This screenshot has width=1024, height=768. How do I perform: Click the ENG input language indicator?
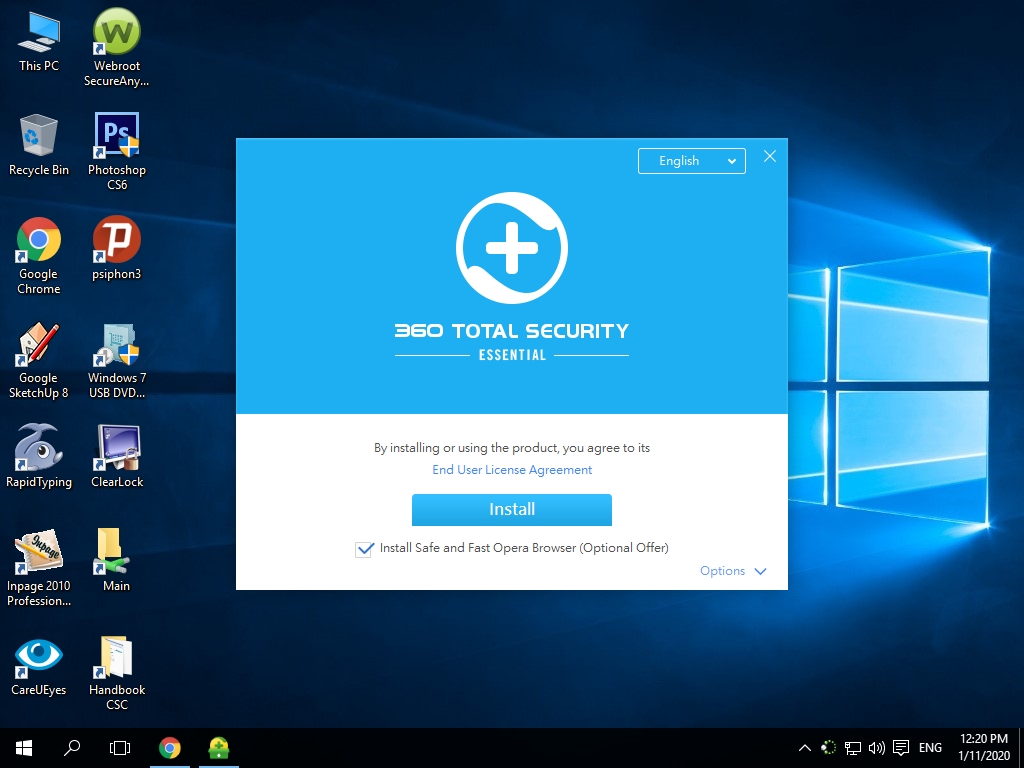point(930,748)
